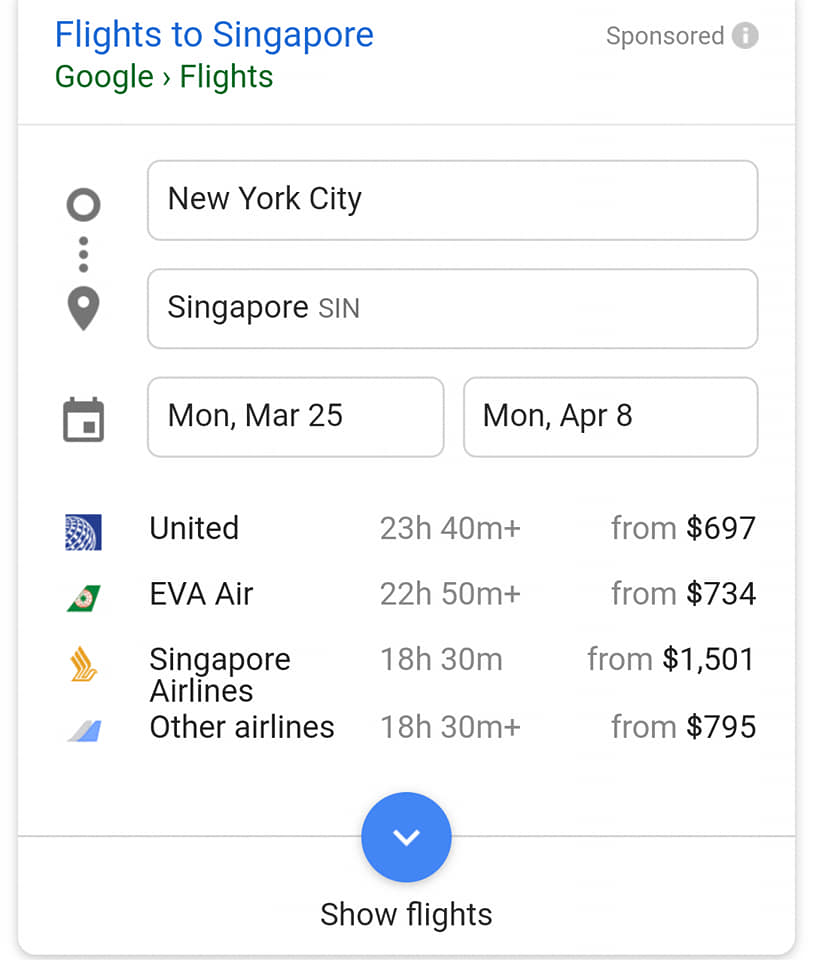
Task: Click the Singapore Airlines logo
Action: [83, 664]
